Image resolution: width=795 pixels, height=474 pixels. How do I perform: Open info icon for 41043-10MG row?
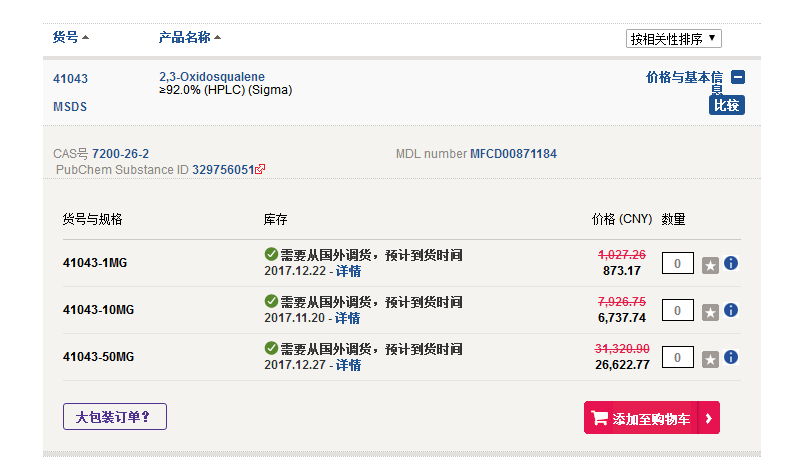point(731,311)
